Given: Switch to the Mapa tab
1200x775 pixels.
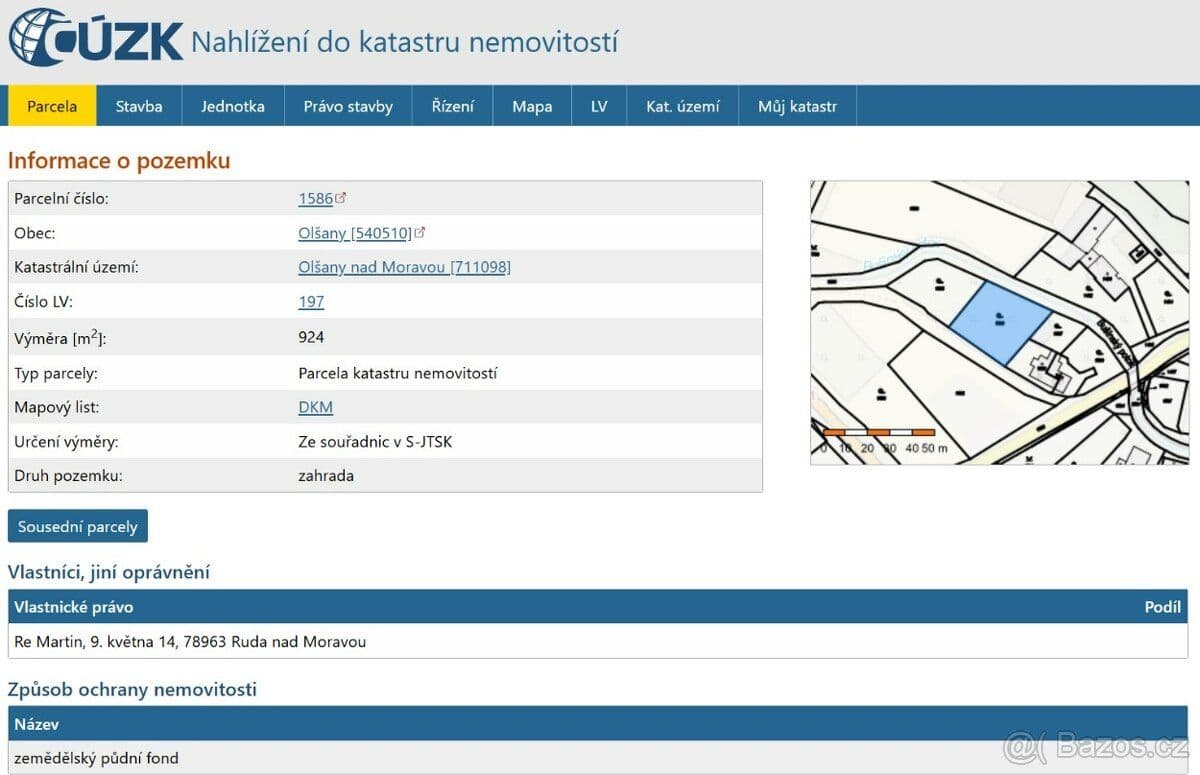Looking at the screenshot, I should pyautogui.click(x=531, y=105).
